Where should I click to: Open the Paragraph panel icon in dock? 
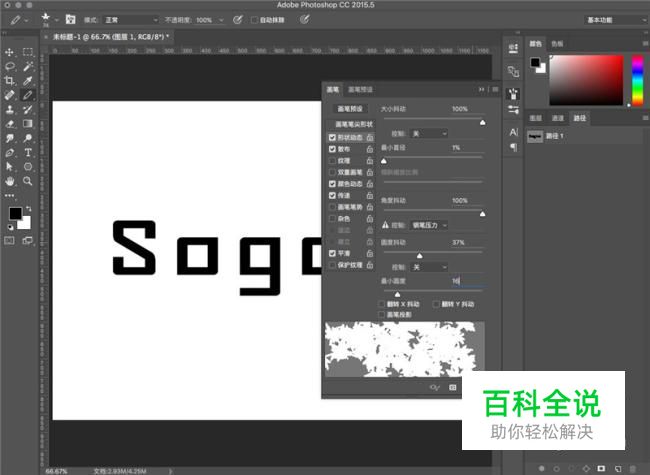coord(514,147)
